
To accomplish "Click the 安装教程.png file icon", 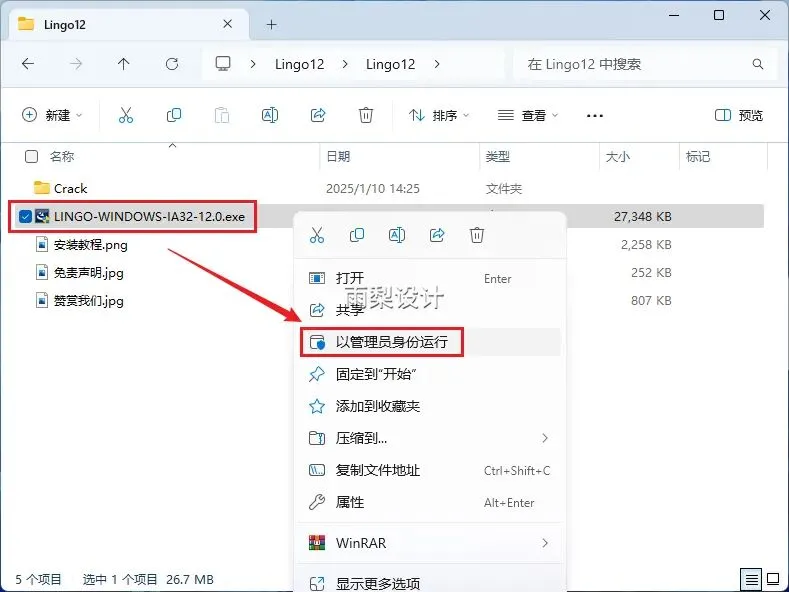I will coord(42,245).
